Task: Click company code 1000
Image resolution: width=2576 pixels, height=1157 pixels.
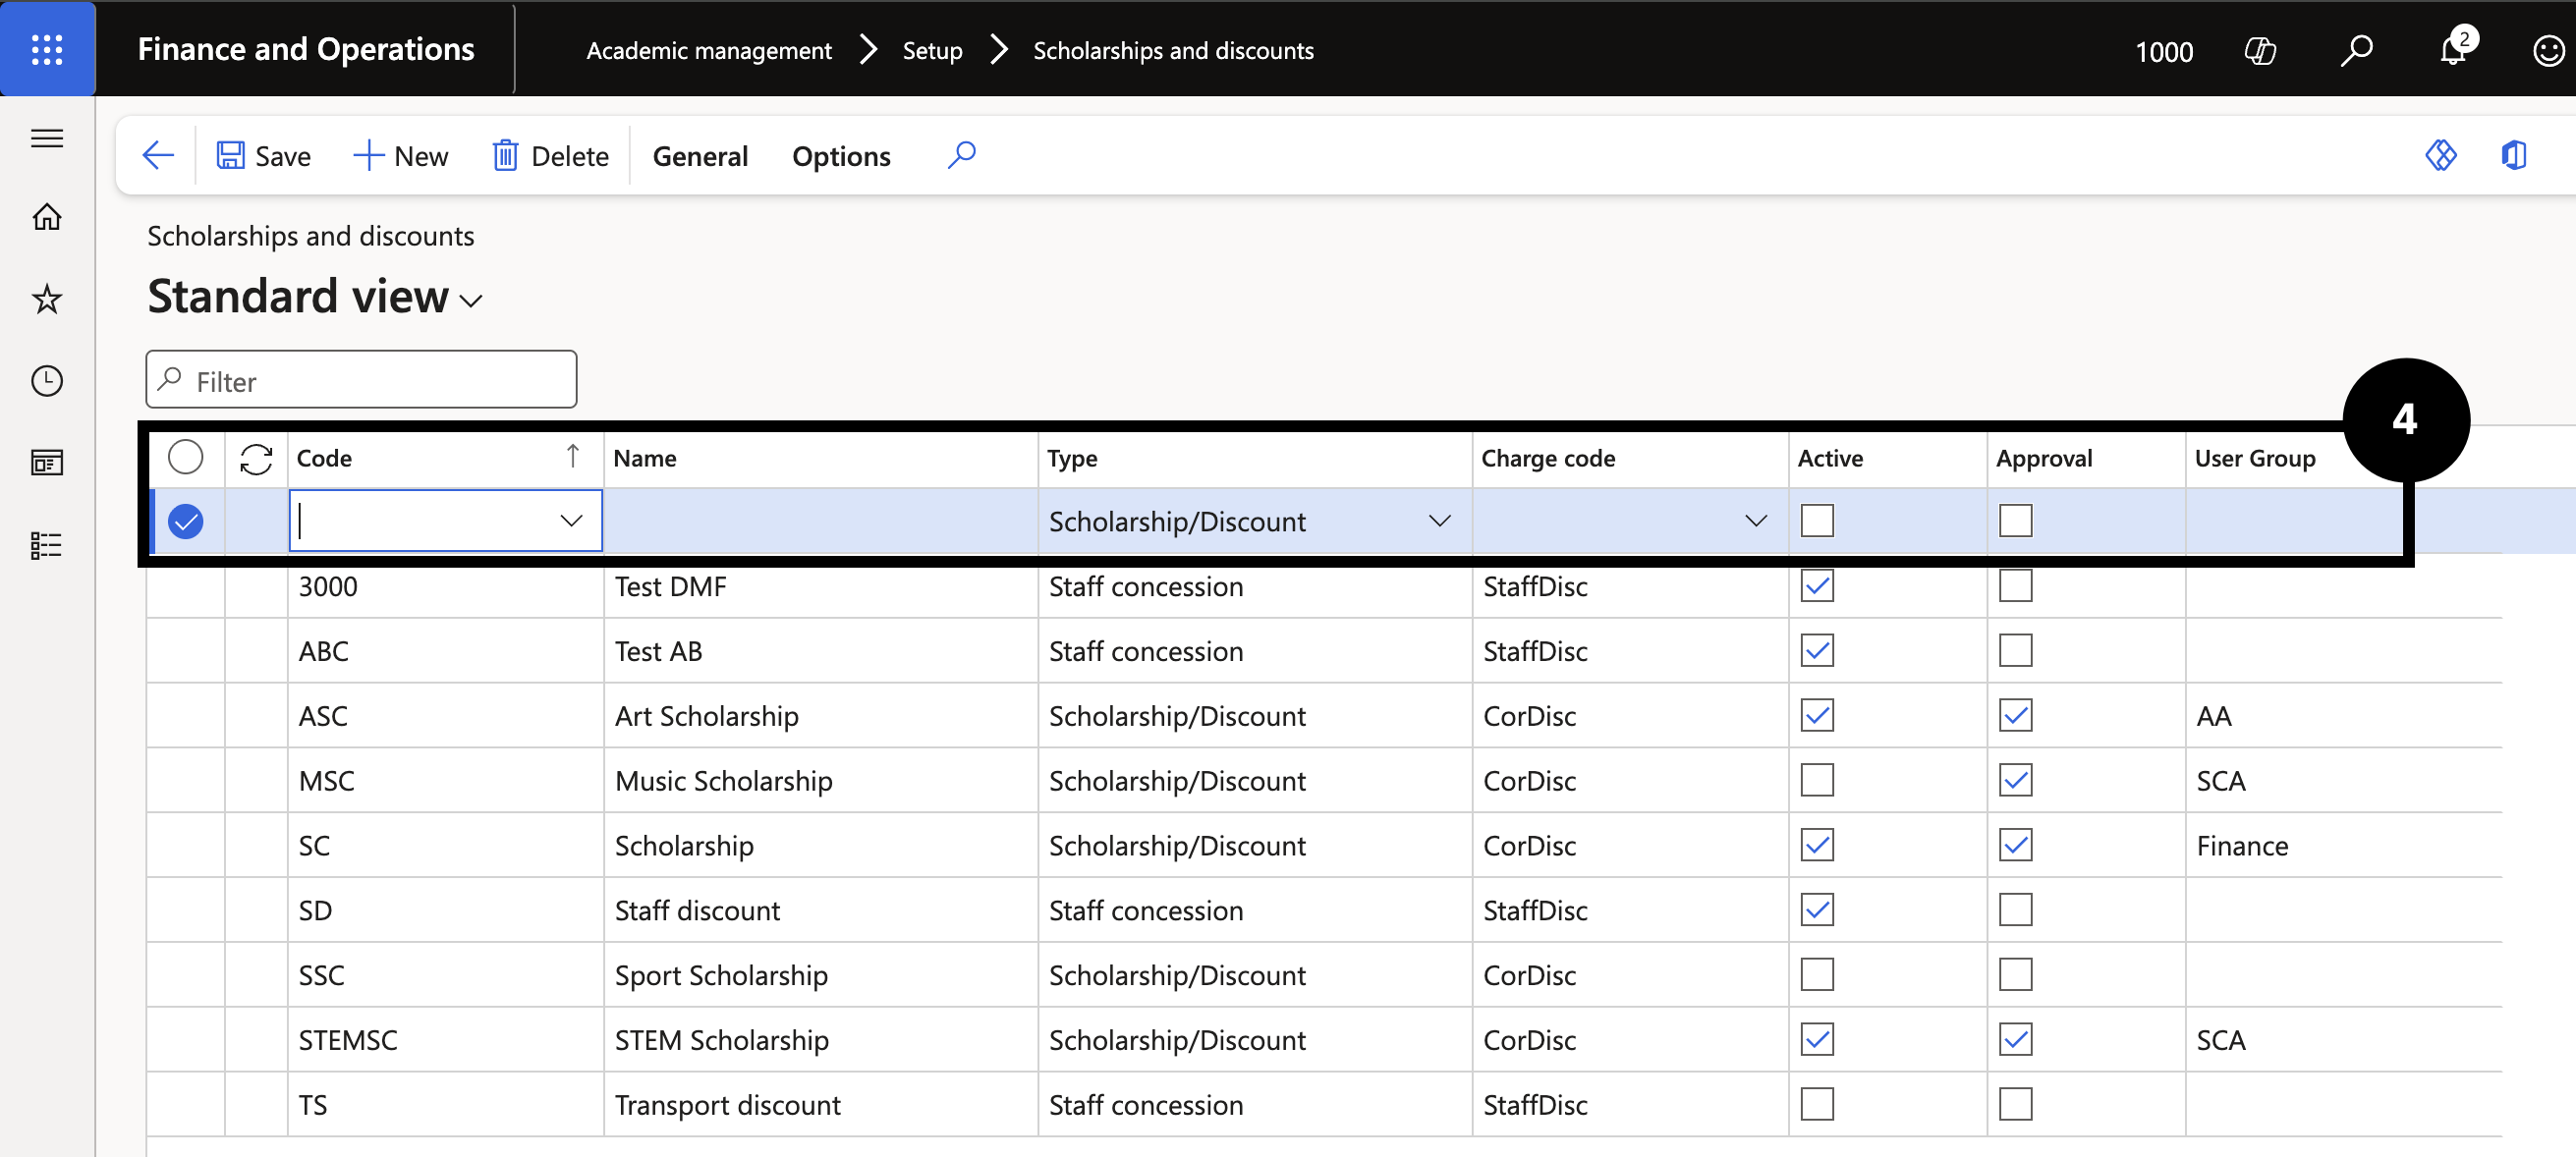Action: pos(2164,51)
